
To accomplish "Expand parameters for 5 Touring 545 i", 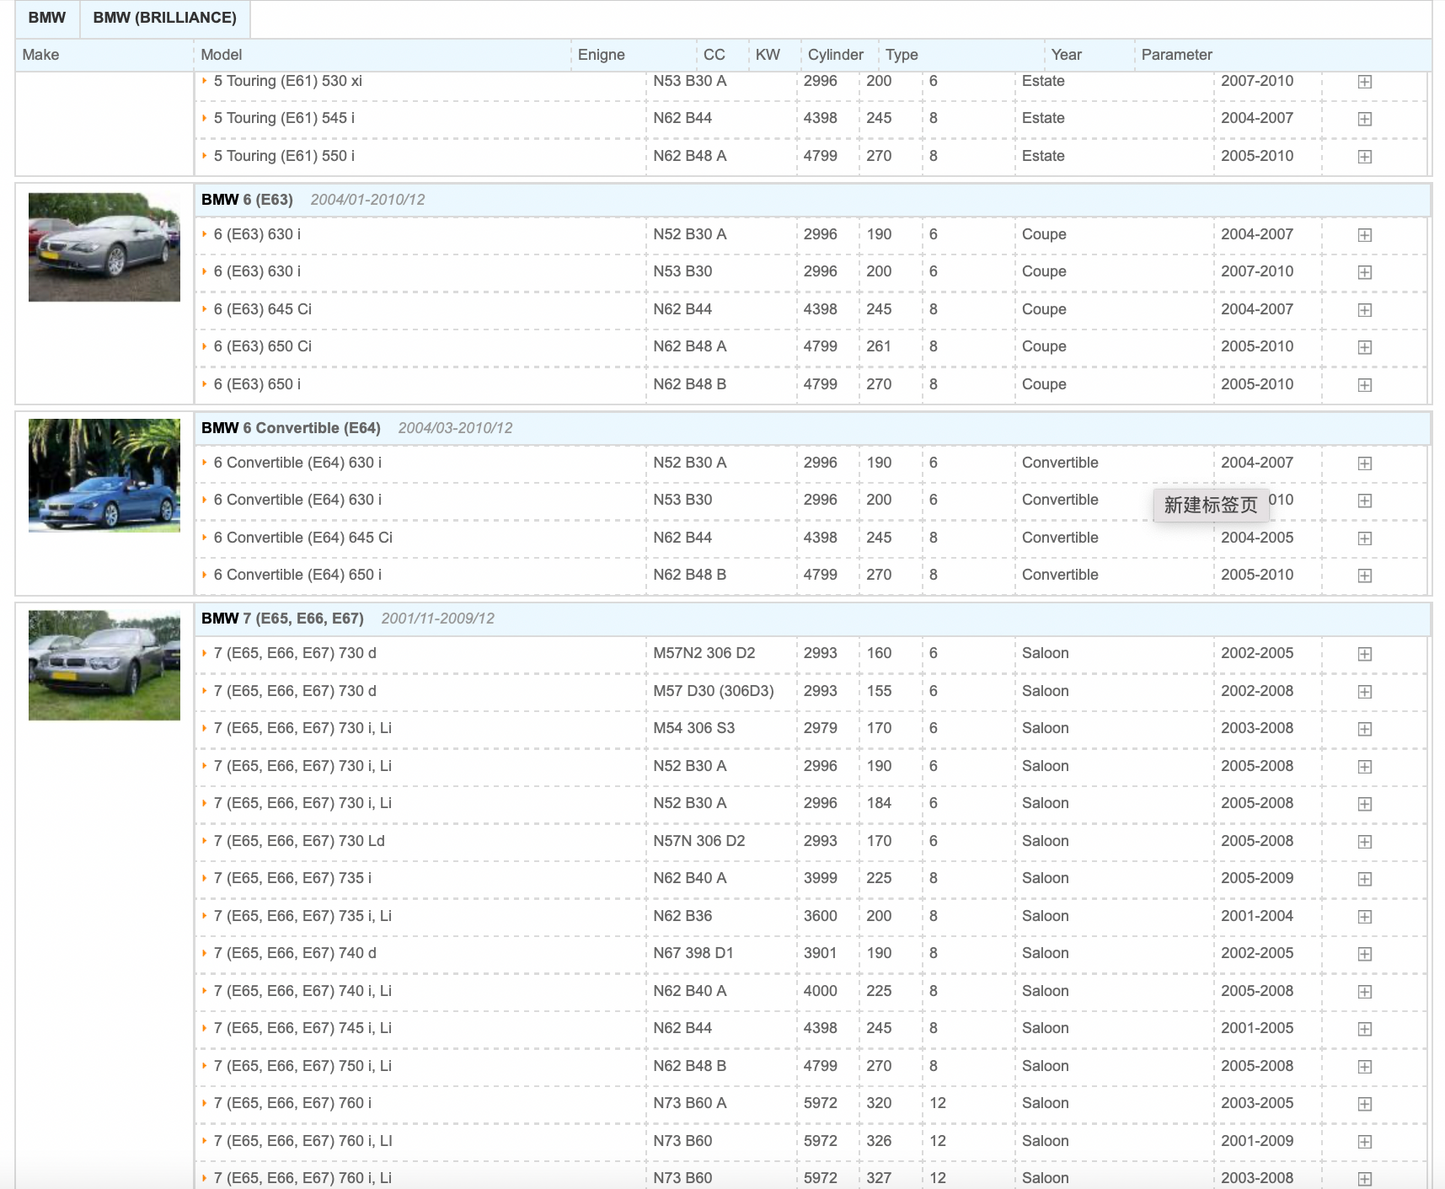I will coord(1364,118).
